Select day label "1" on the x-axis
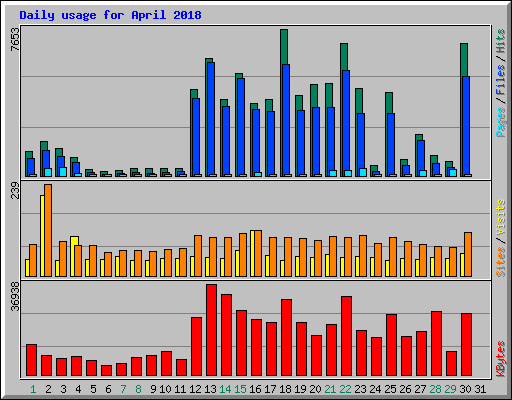Image resolution: width=512 pixels, height=400 pixels. (33, 389)
